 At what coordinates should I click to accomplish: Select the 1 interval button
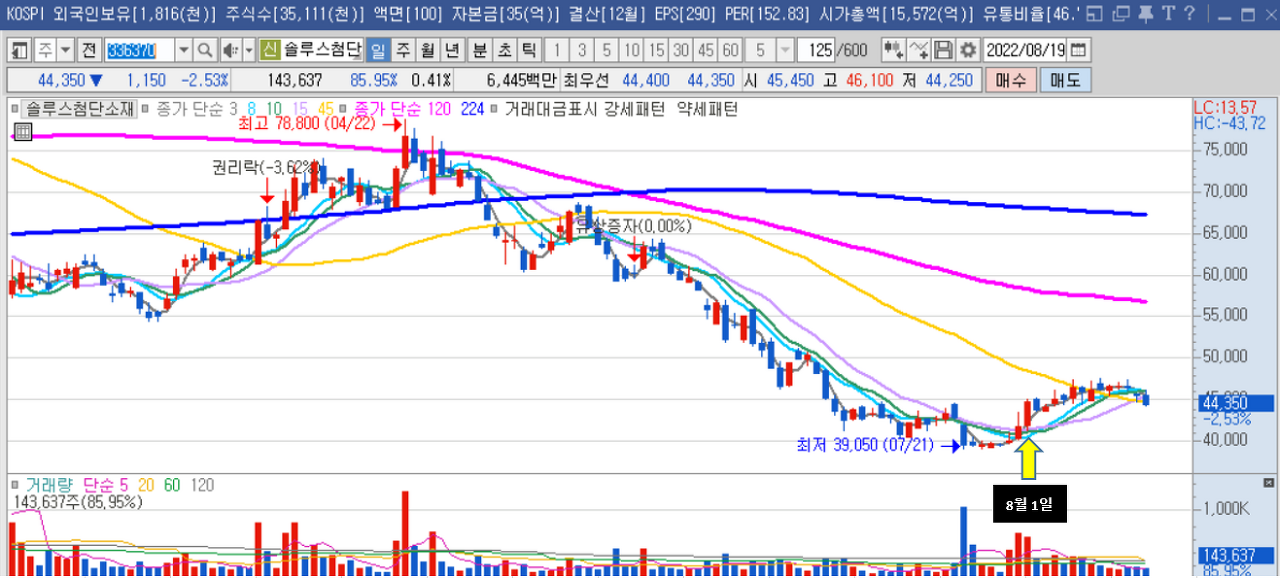[556, 50]
